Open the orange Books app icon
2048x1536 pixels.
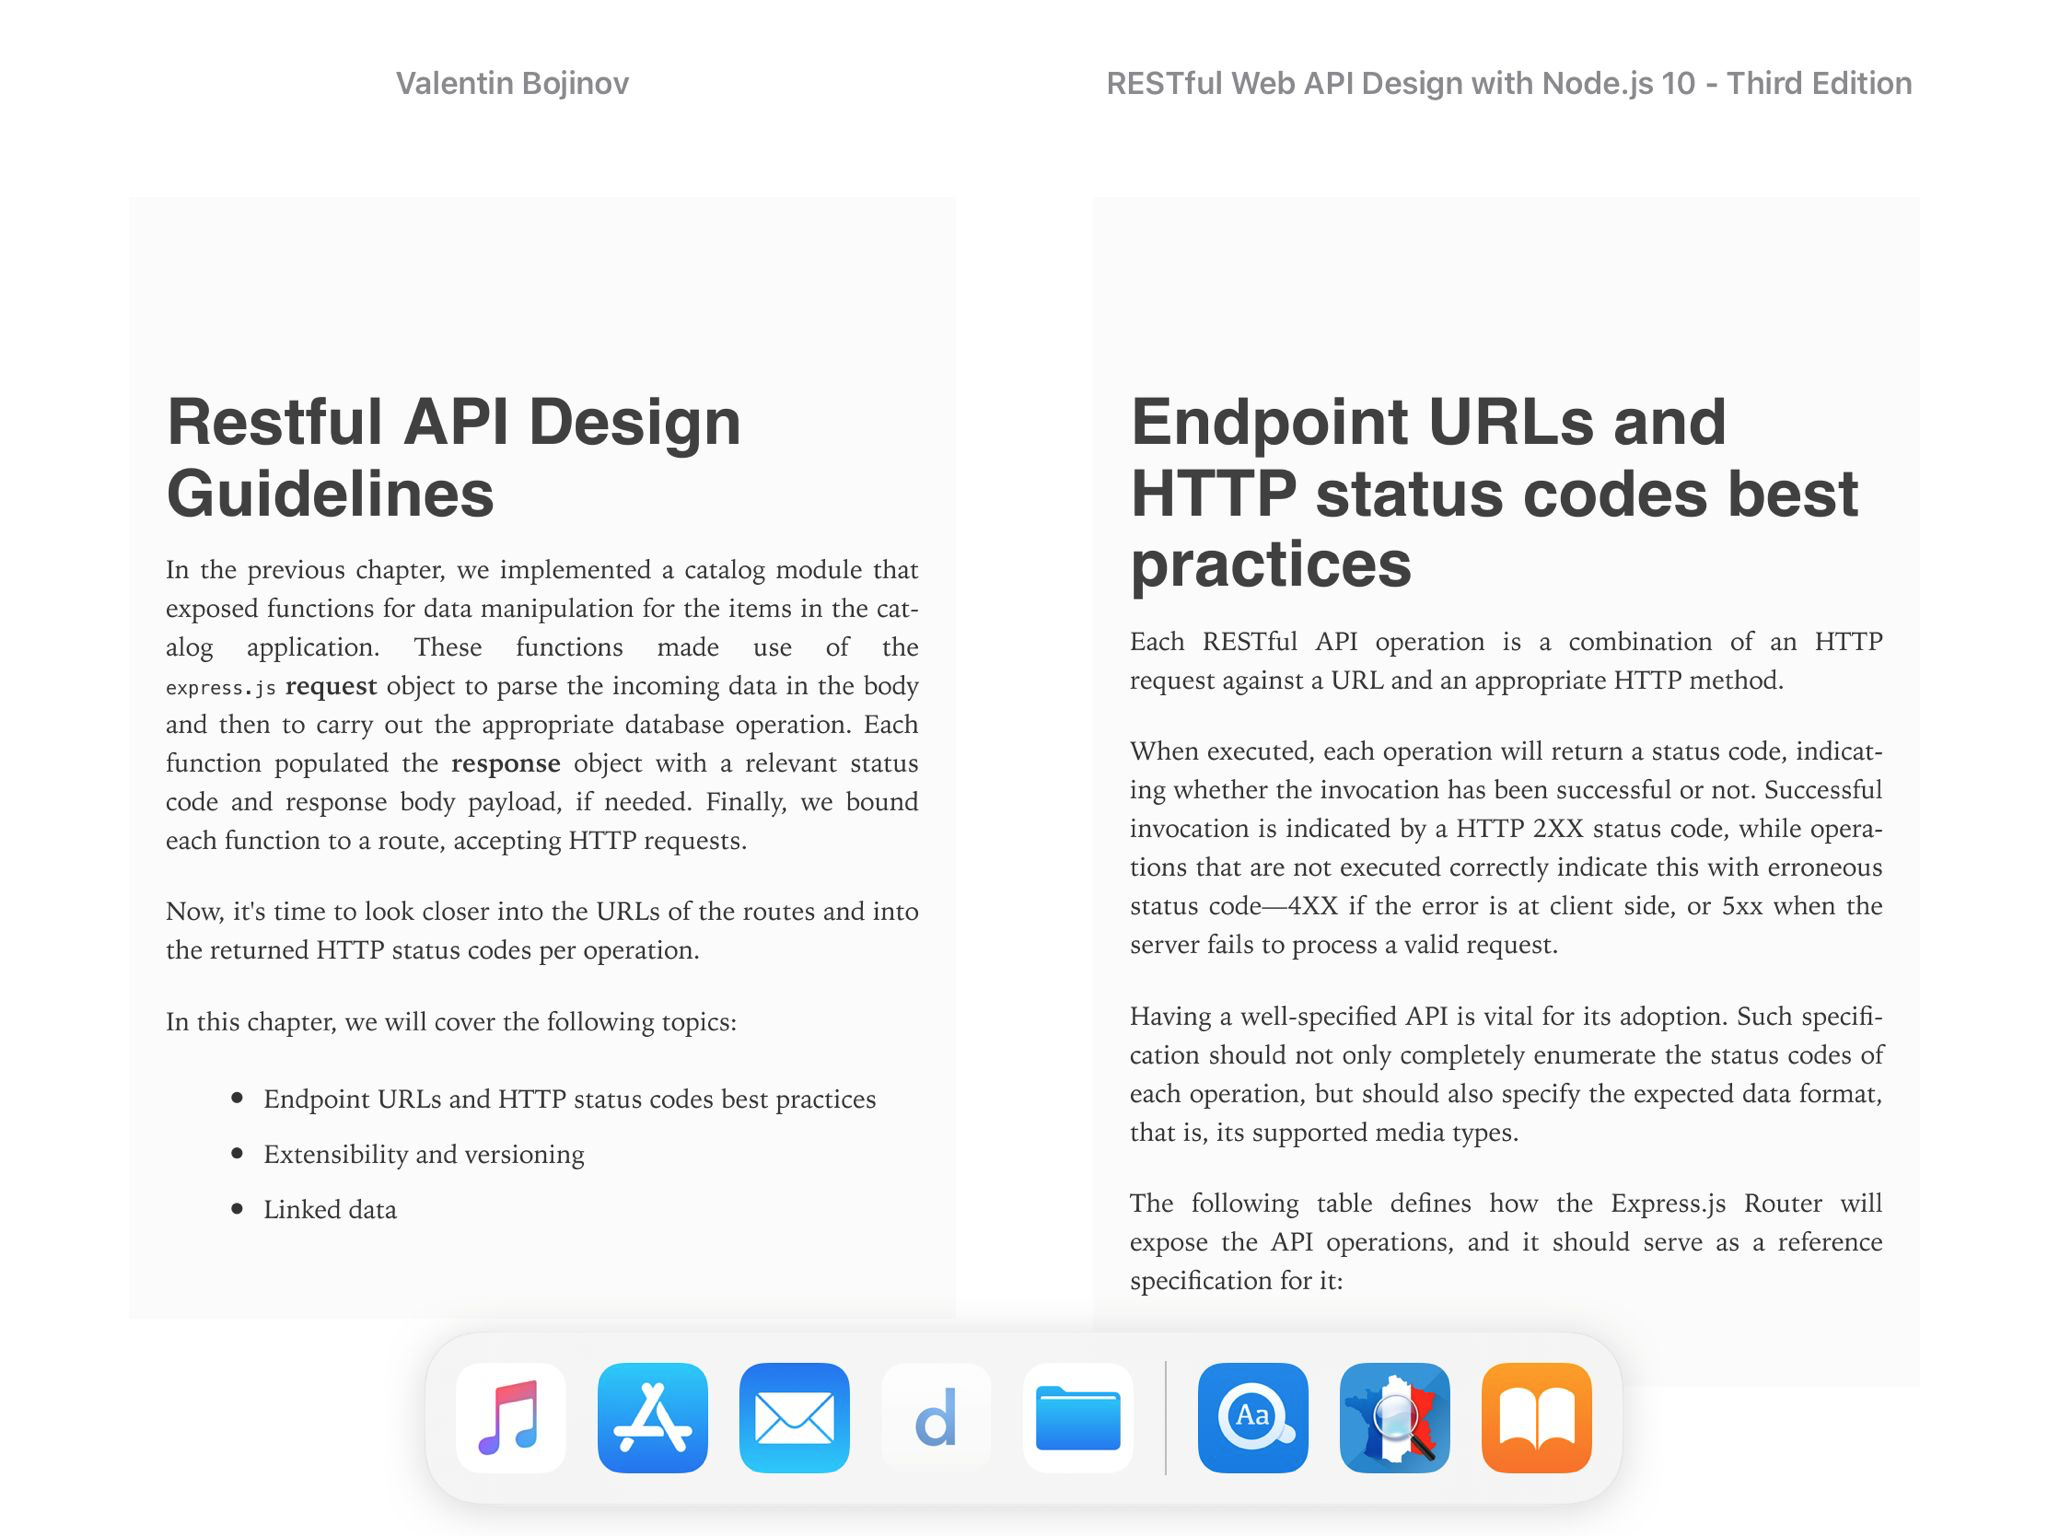[1537, 1417]
